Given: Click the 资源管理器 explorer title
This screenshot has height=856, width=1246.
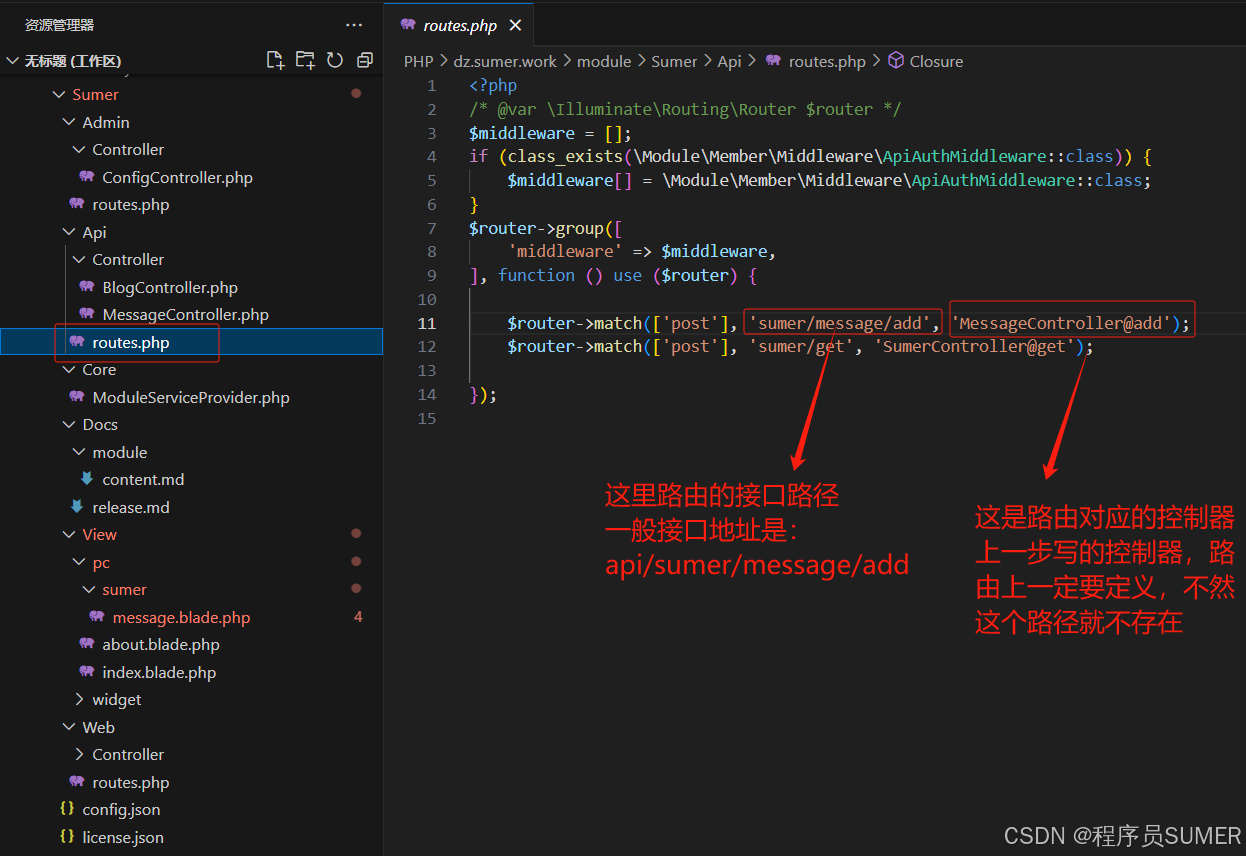Looking at the screenshot, I should click(x=60, y=25).
